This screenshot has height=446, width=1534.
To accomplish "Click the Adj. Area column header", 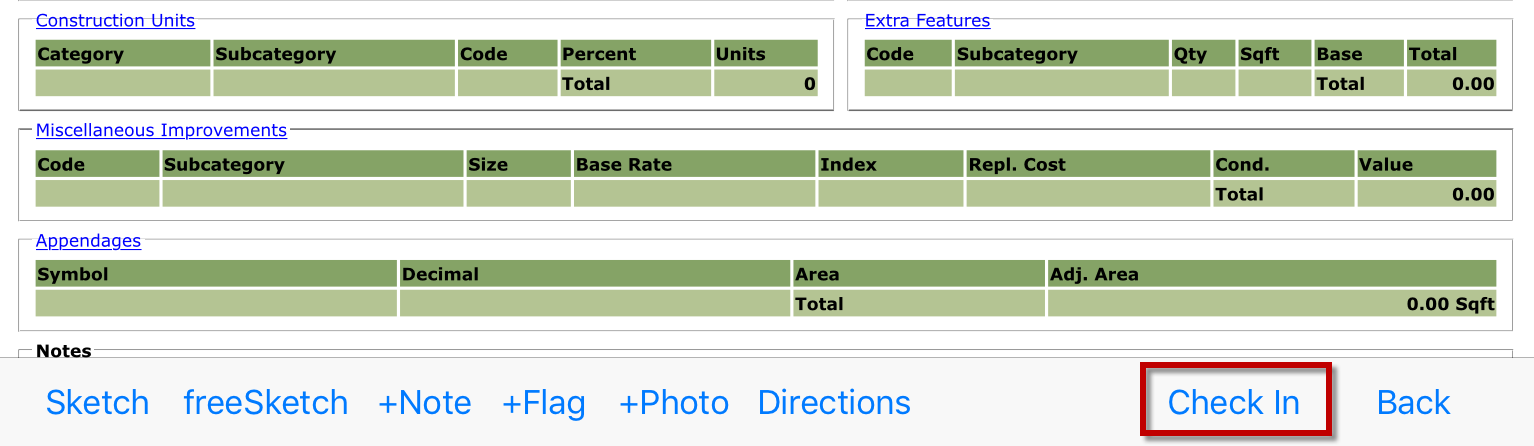I will point(1272,274).
